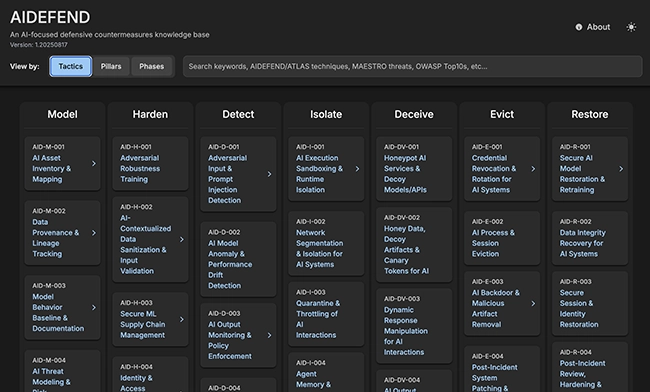650x392 pixels.
Task: Expand Secure ML Supply Chain Management chevron
Action: 182,319
